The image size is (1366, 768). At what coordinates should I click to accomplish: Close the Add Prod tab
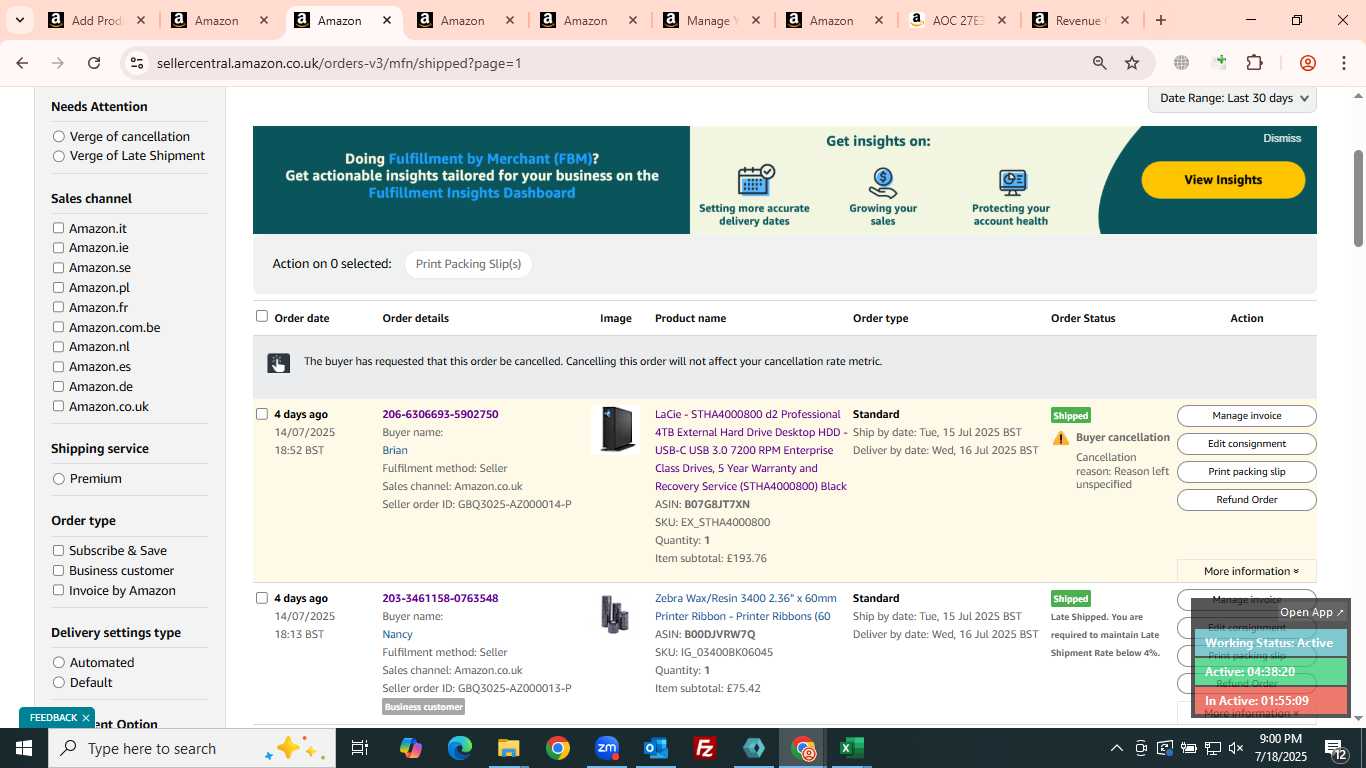141,20
